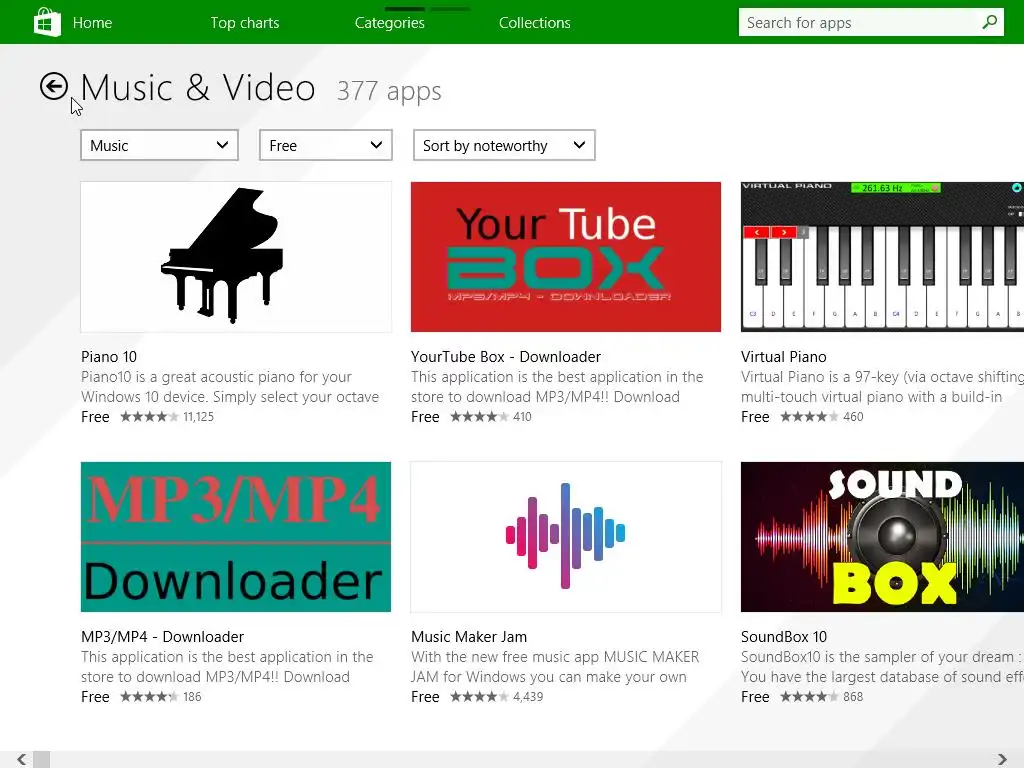Open the MP3/MP4 Downloader app thumbnail
The height and width of the screenshot is (768, 1024).
coord(236,537)
